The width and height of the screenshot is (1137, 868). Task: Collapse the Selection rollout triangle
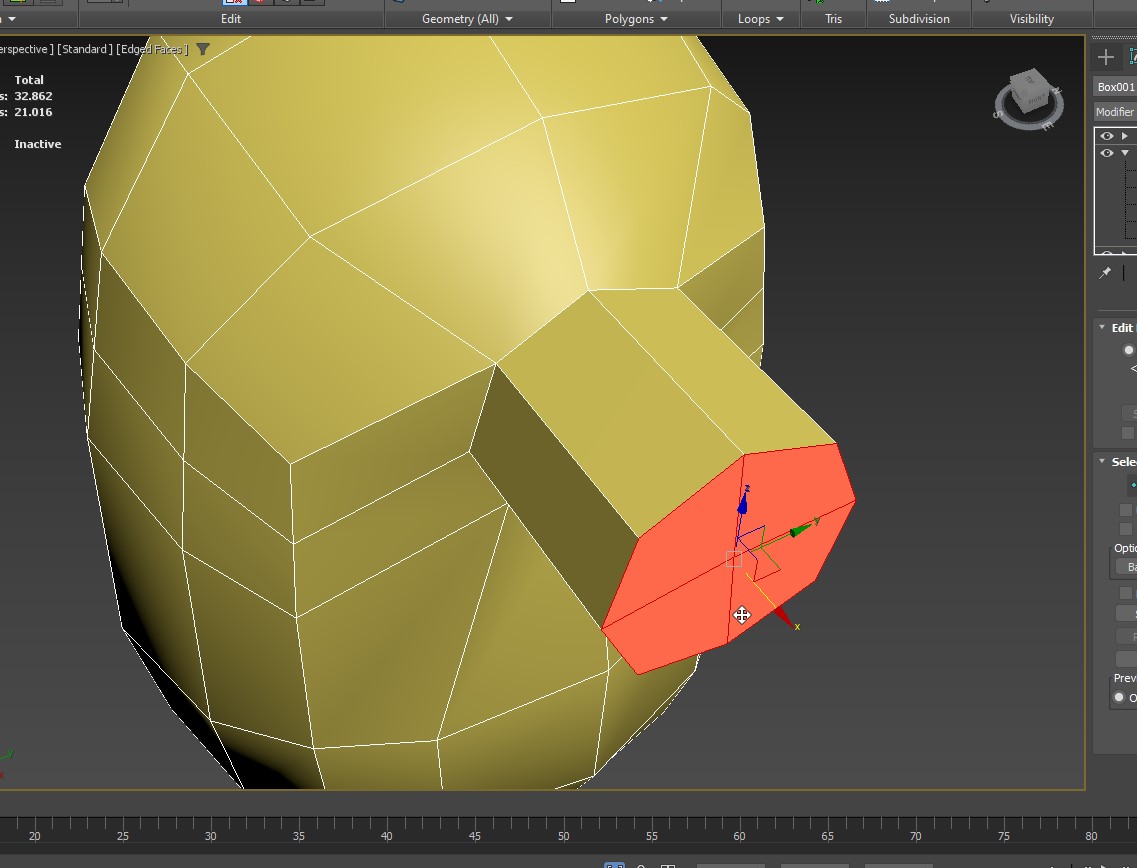tap(1102, 461)
